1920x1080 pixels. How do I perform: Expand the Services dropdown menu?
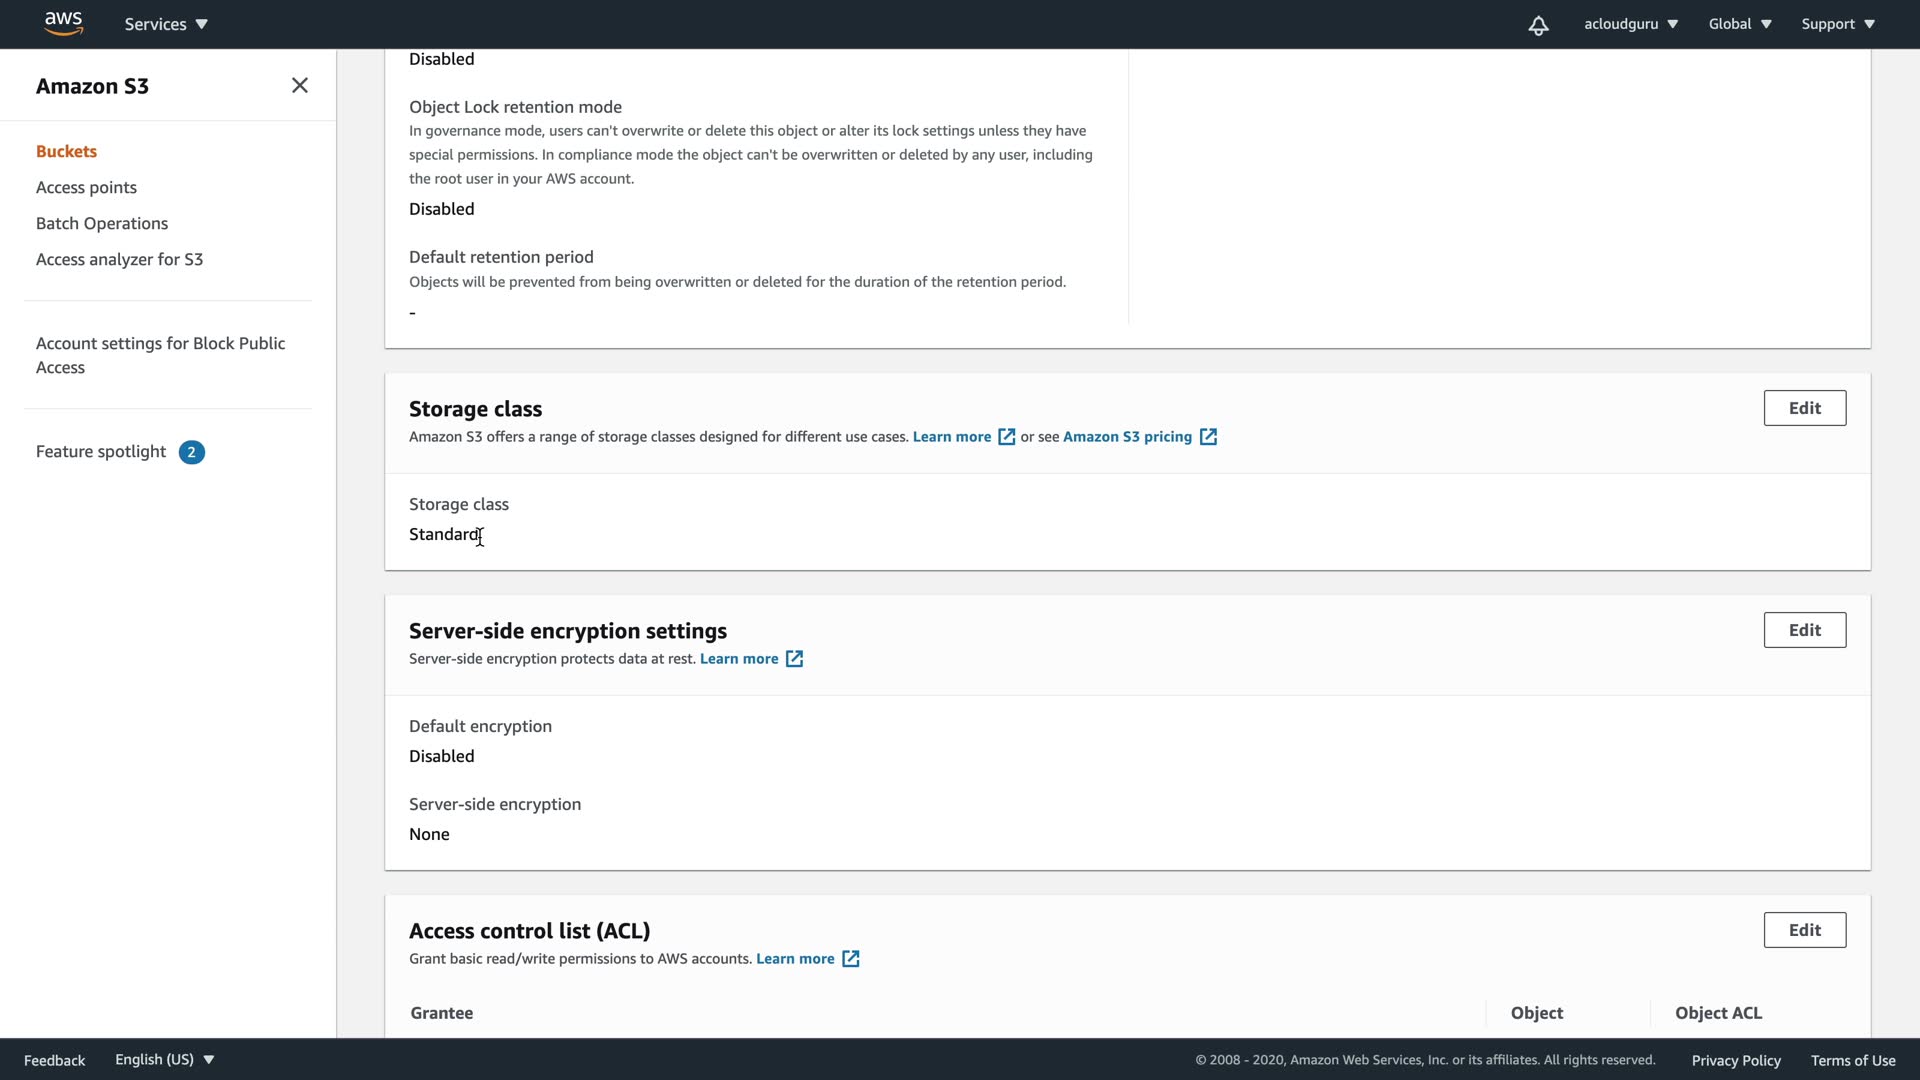166,24
